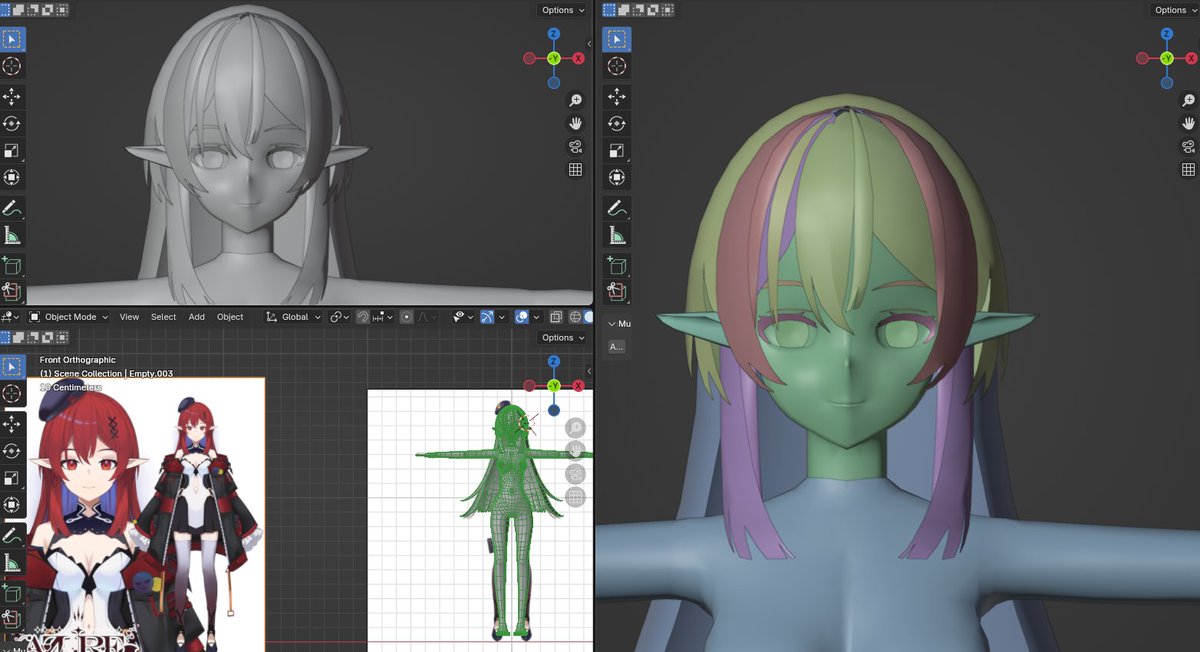Click the camera view icon in the right viewport
Image resolution: width=1200 pixels, height=652 pixels.
(x=1188, y=145)
